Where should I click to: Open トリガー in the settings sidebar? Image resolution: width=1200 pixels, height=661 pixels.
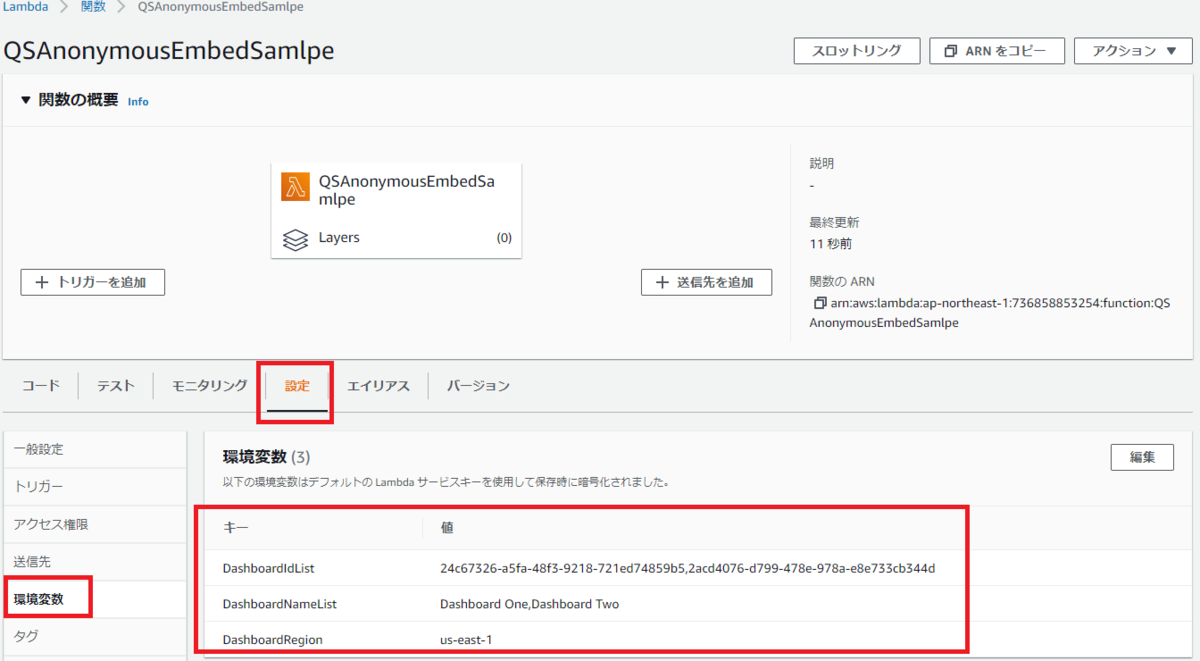(x=94, y=487)
